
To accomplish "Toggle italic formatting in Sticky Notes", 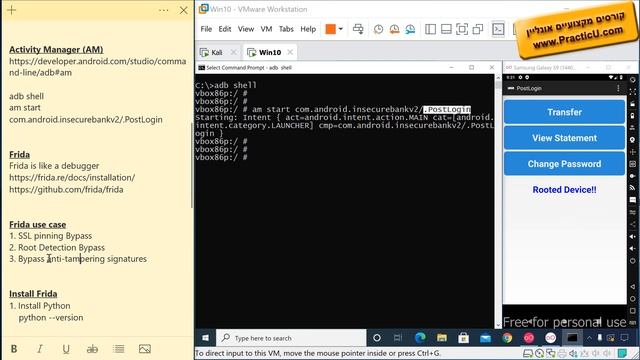I will pos(40,349).
